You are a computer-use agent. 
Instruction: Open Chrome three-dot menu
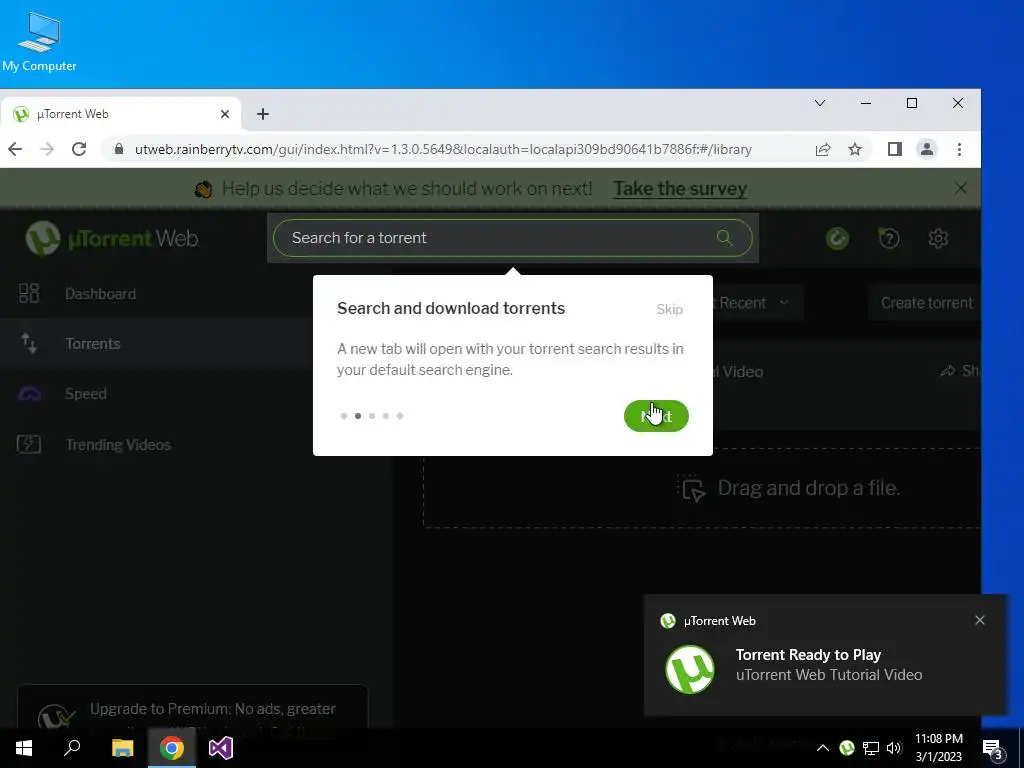coord(959,150)
